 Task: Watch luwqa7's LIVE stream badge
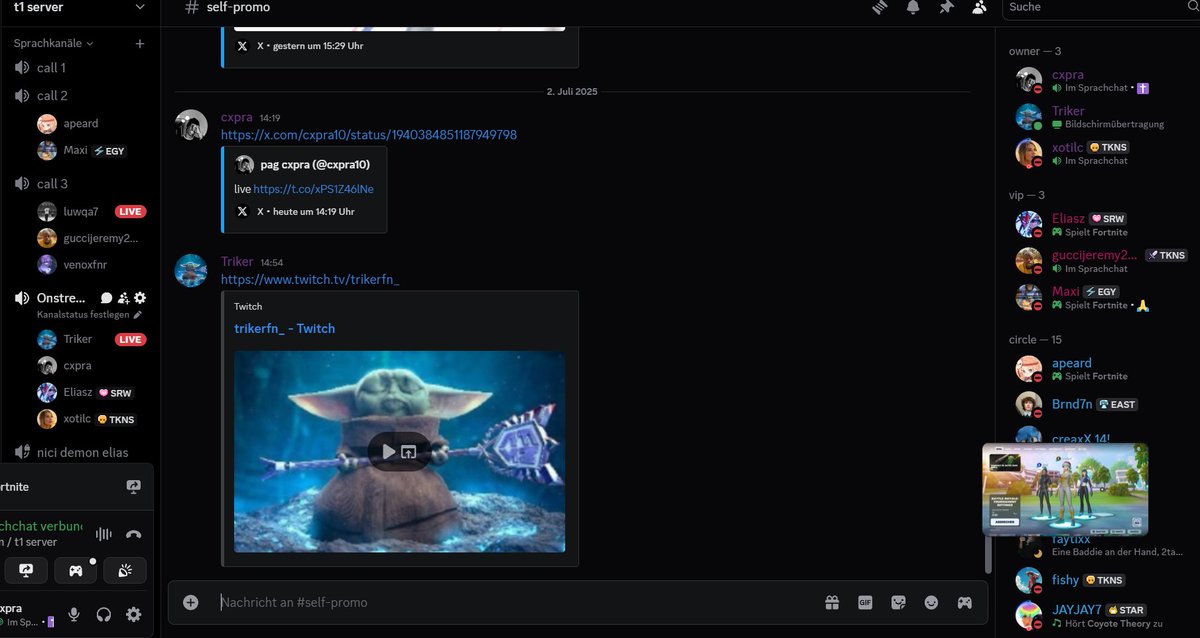pyautogui.click(x=130, y=212)
